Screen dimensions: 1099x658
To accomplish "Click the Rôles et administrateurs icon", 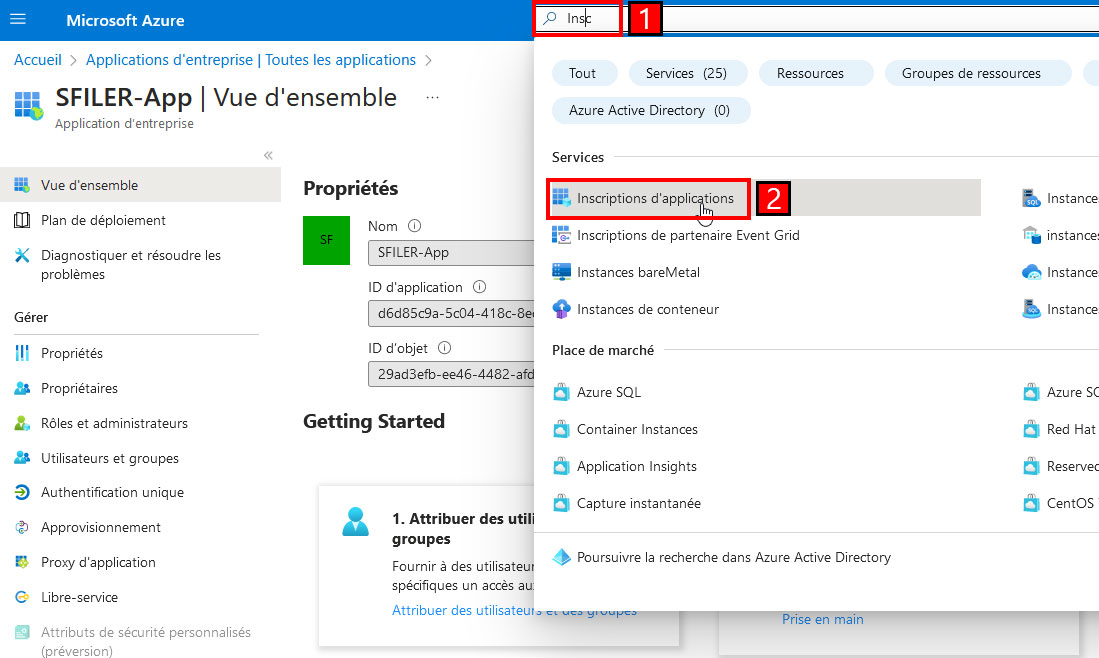I will (x=22, y=423).
